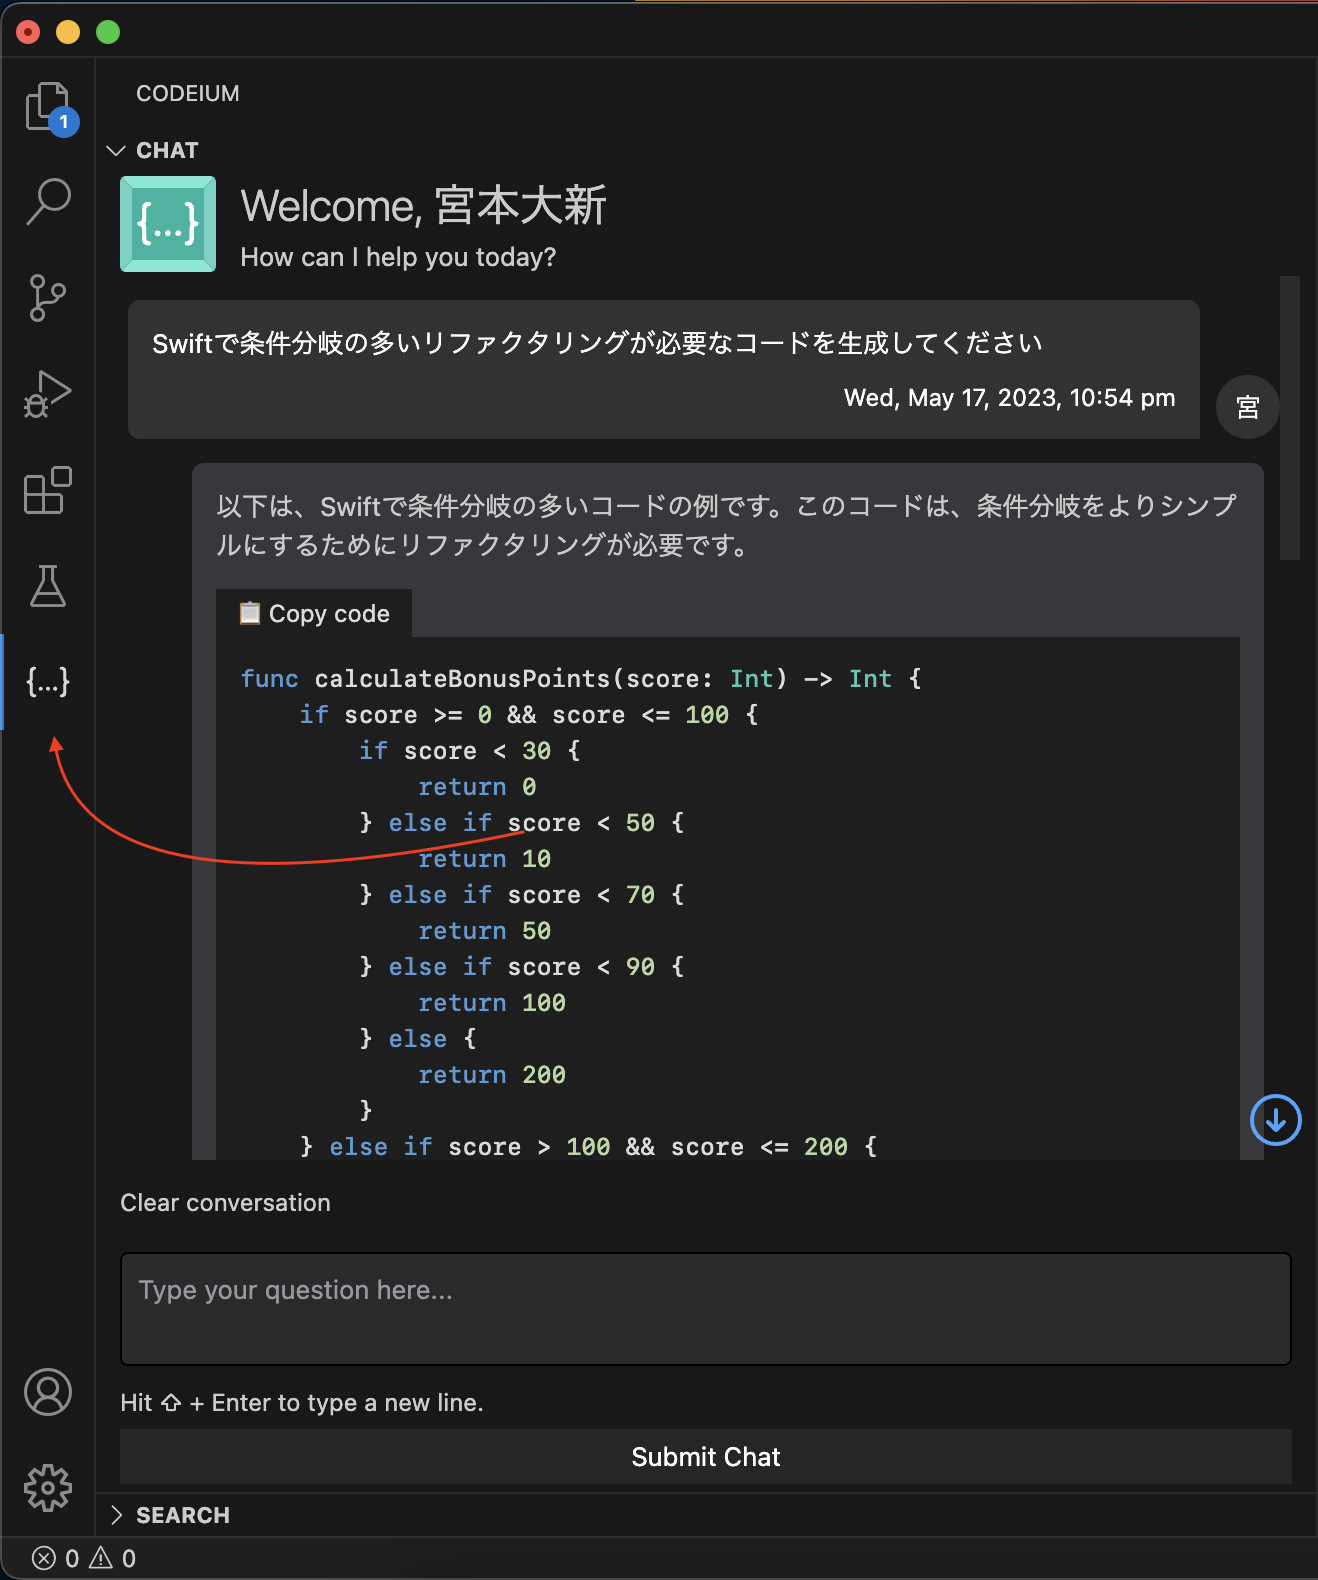
Task: Click the user avatar beside the message
Action: pyautogui.click(x=1247, y=407)
